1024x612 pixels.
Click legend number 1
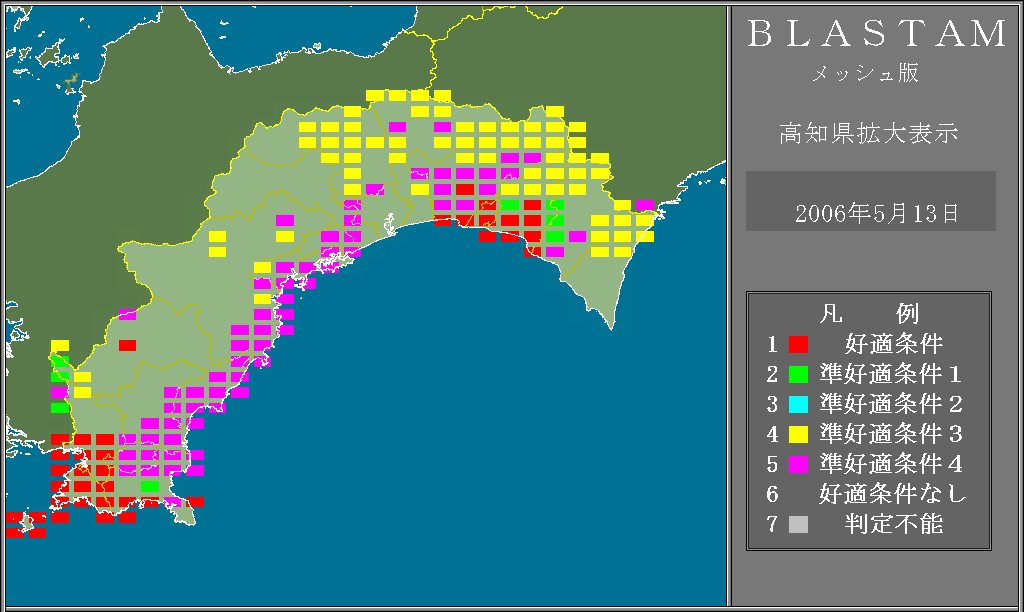pyautogui.click(x=773, y=344)
